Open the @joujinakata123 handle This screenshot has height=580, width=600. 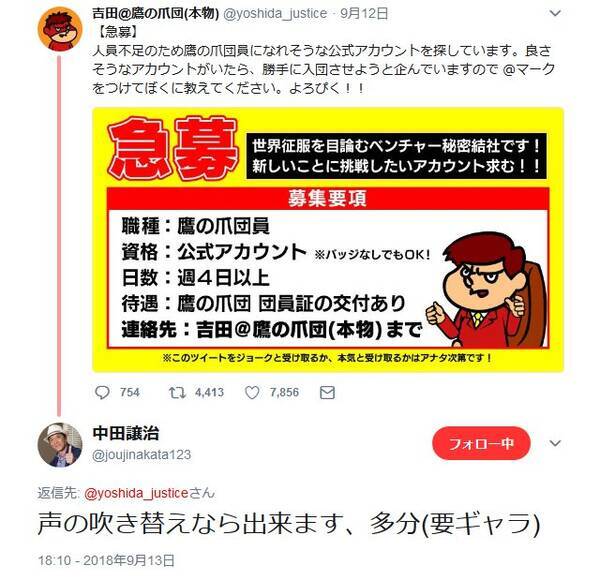141,455
